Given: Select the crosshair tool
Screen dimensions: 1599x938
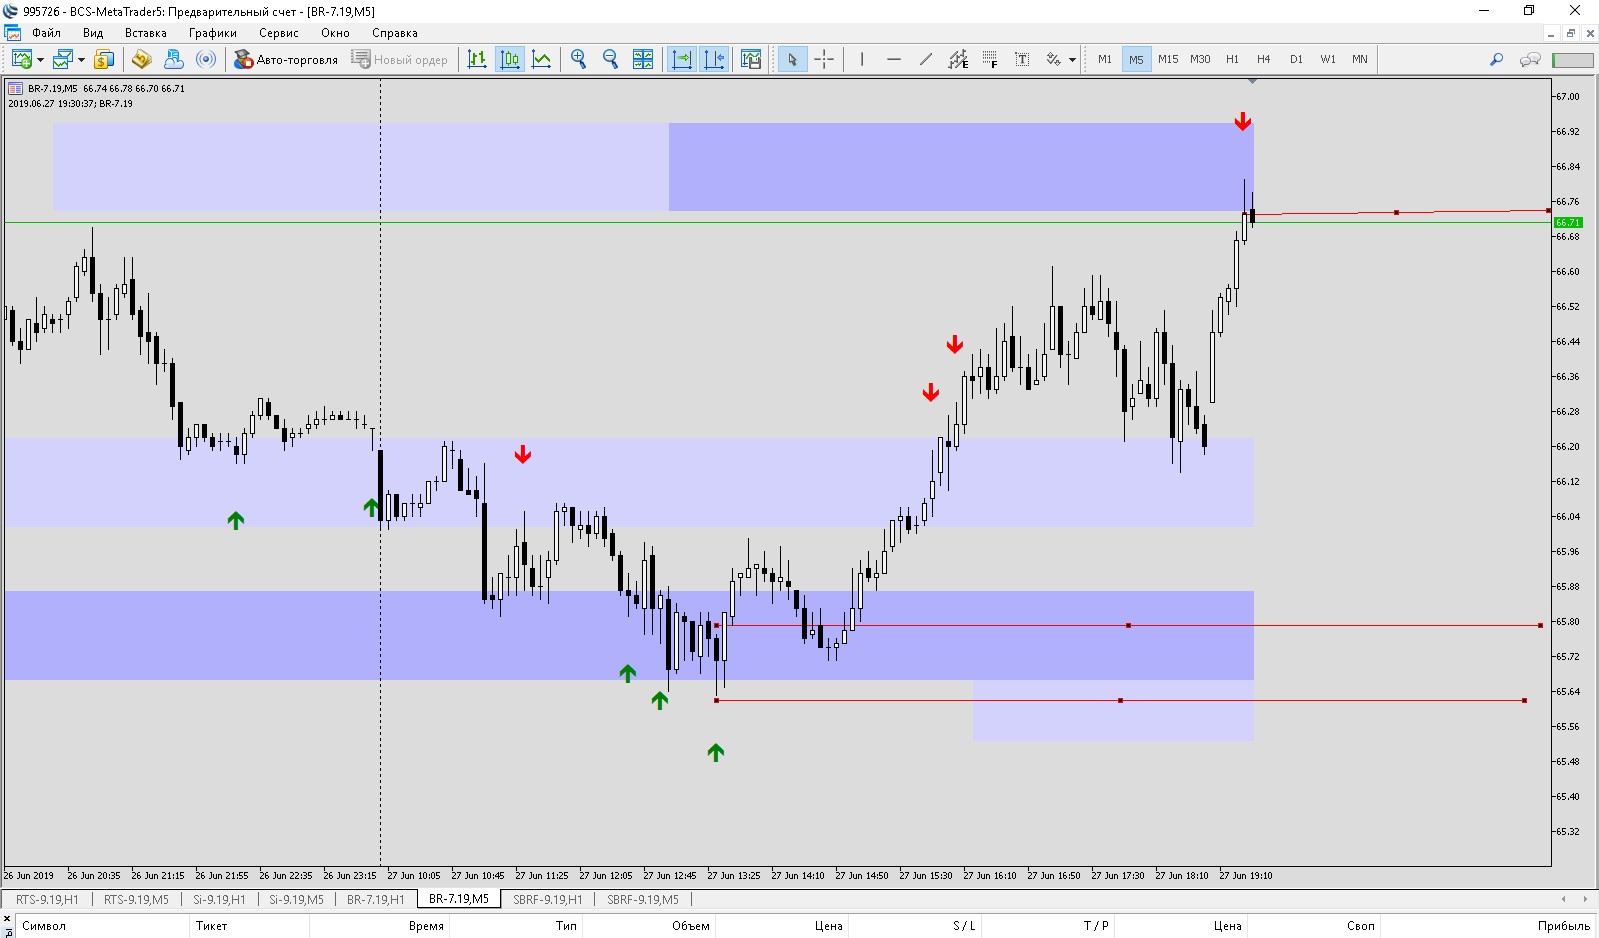Looking at the screenshot, I should [824, 59].
